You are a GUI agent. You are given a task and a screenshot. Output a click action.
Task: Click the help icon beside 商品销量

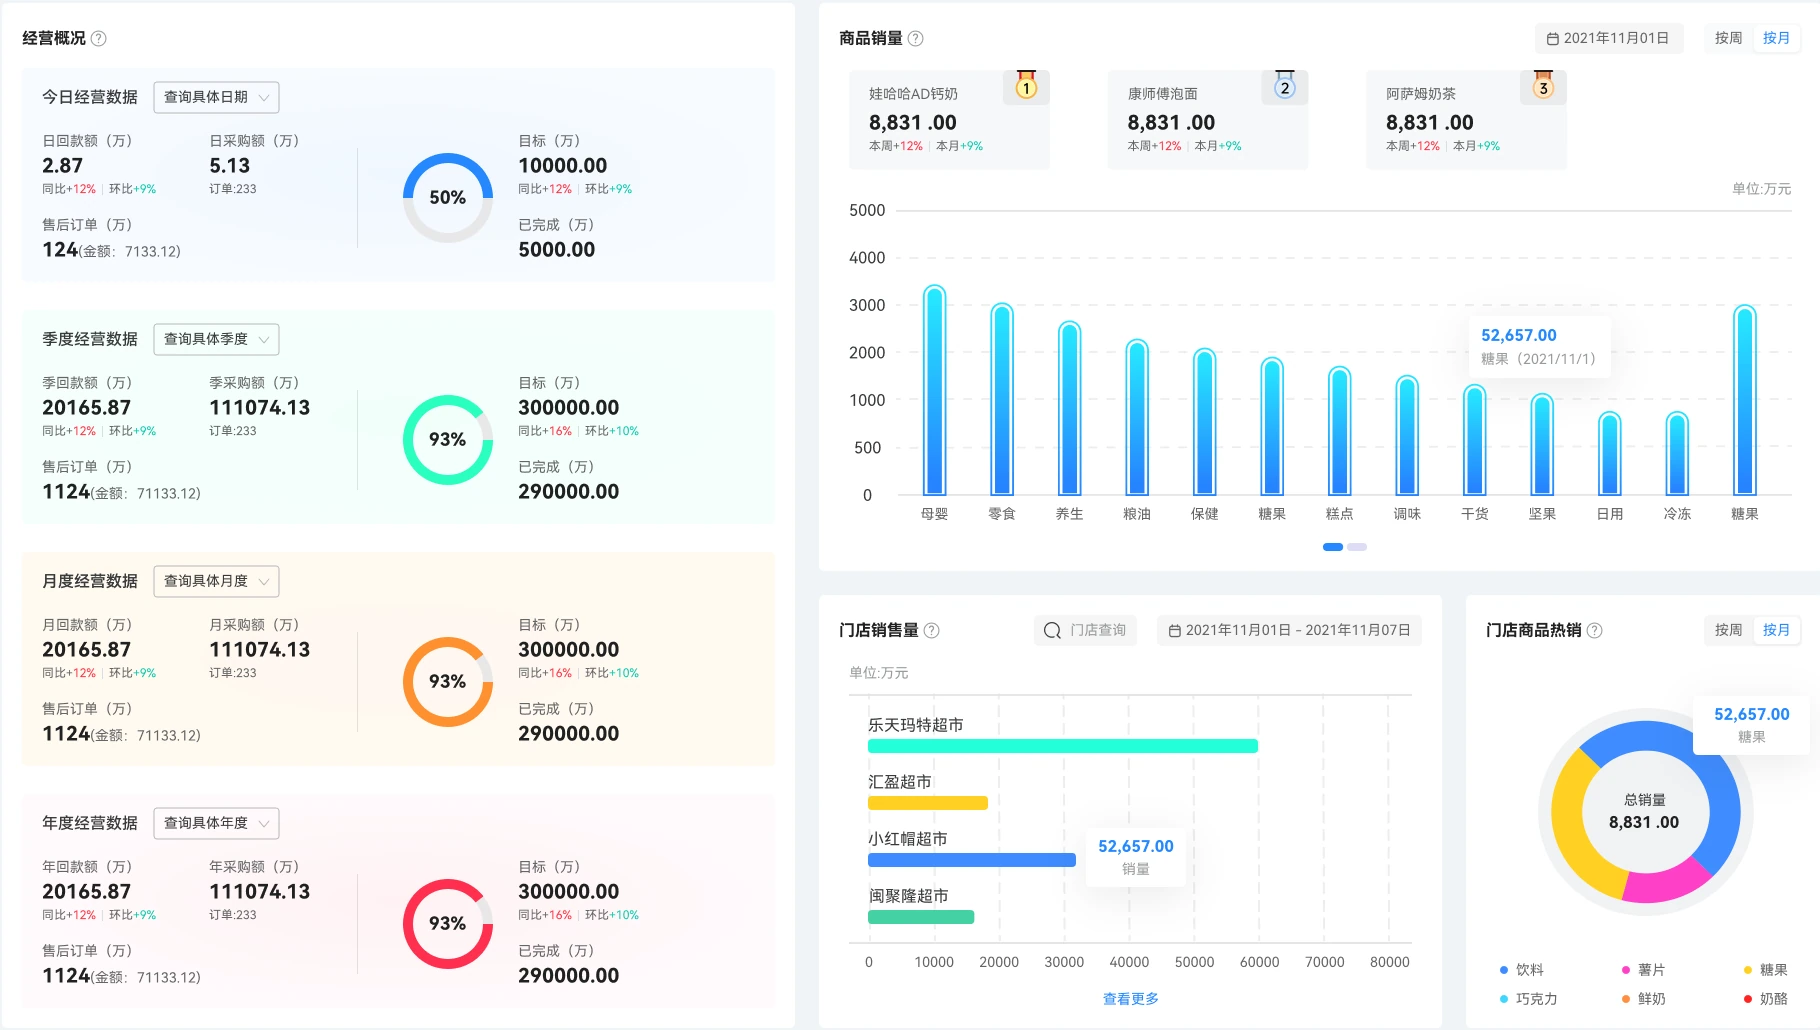(915, 38)
